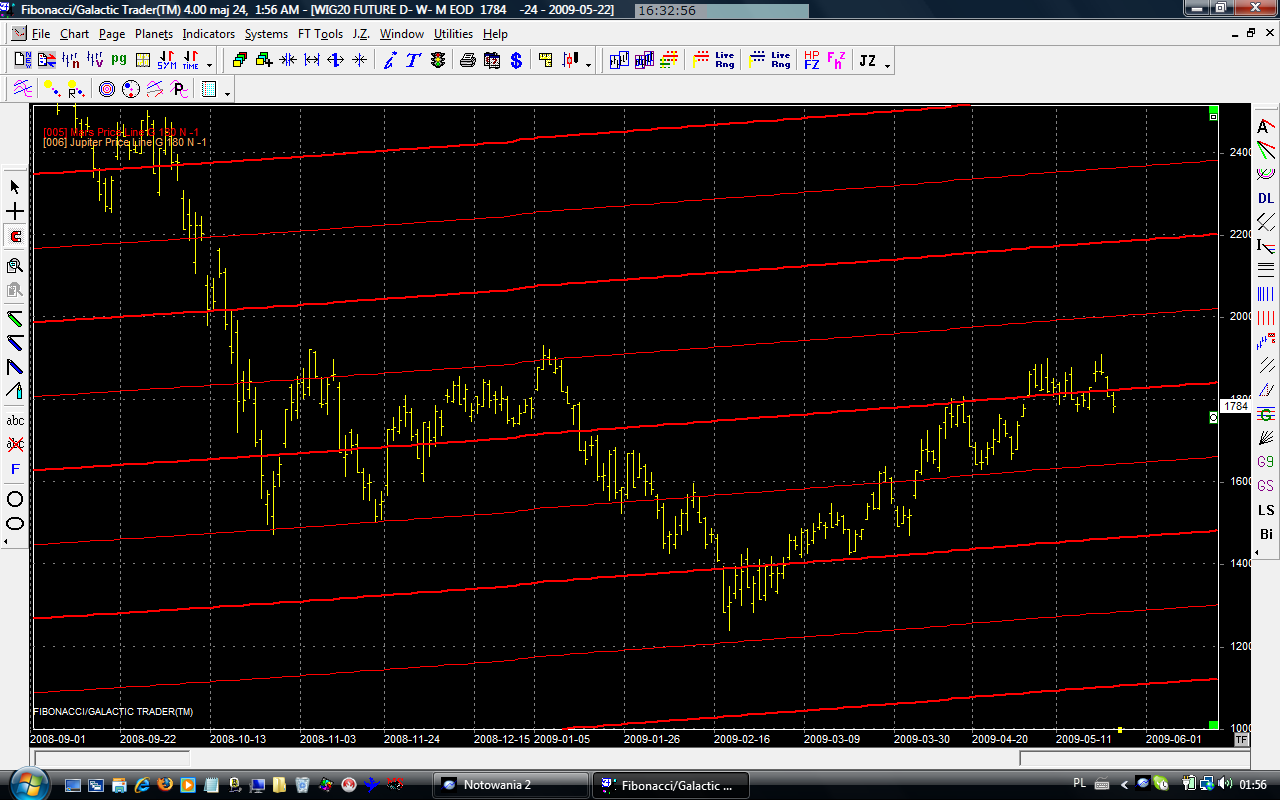Screen dimensions: 1280x800
Task: Click the Windows Start button
Action: click(x=22, y=784)
